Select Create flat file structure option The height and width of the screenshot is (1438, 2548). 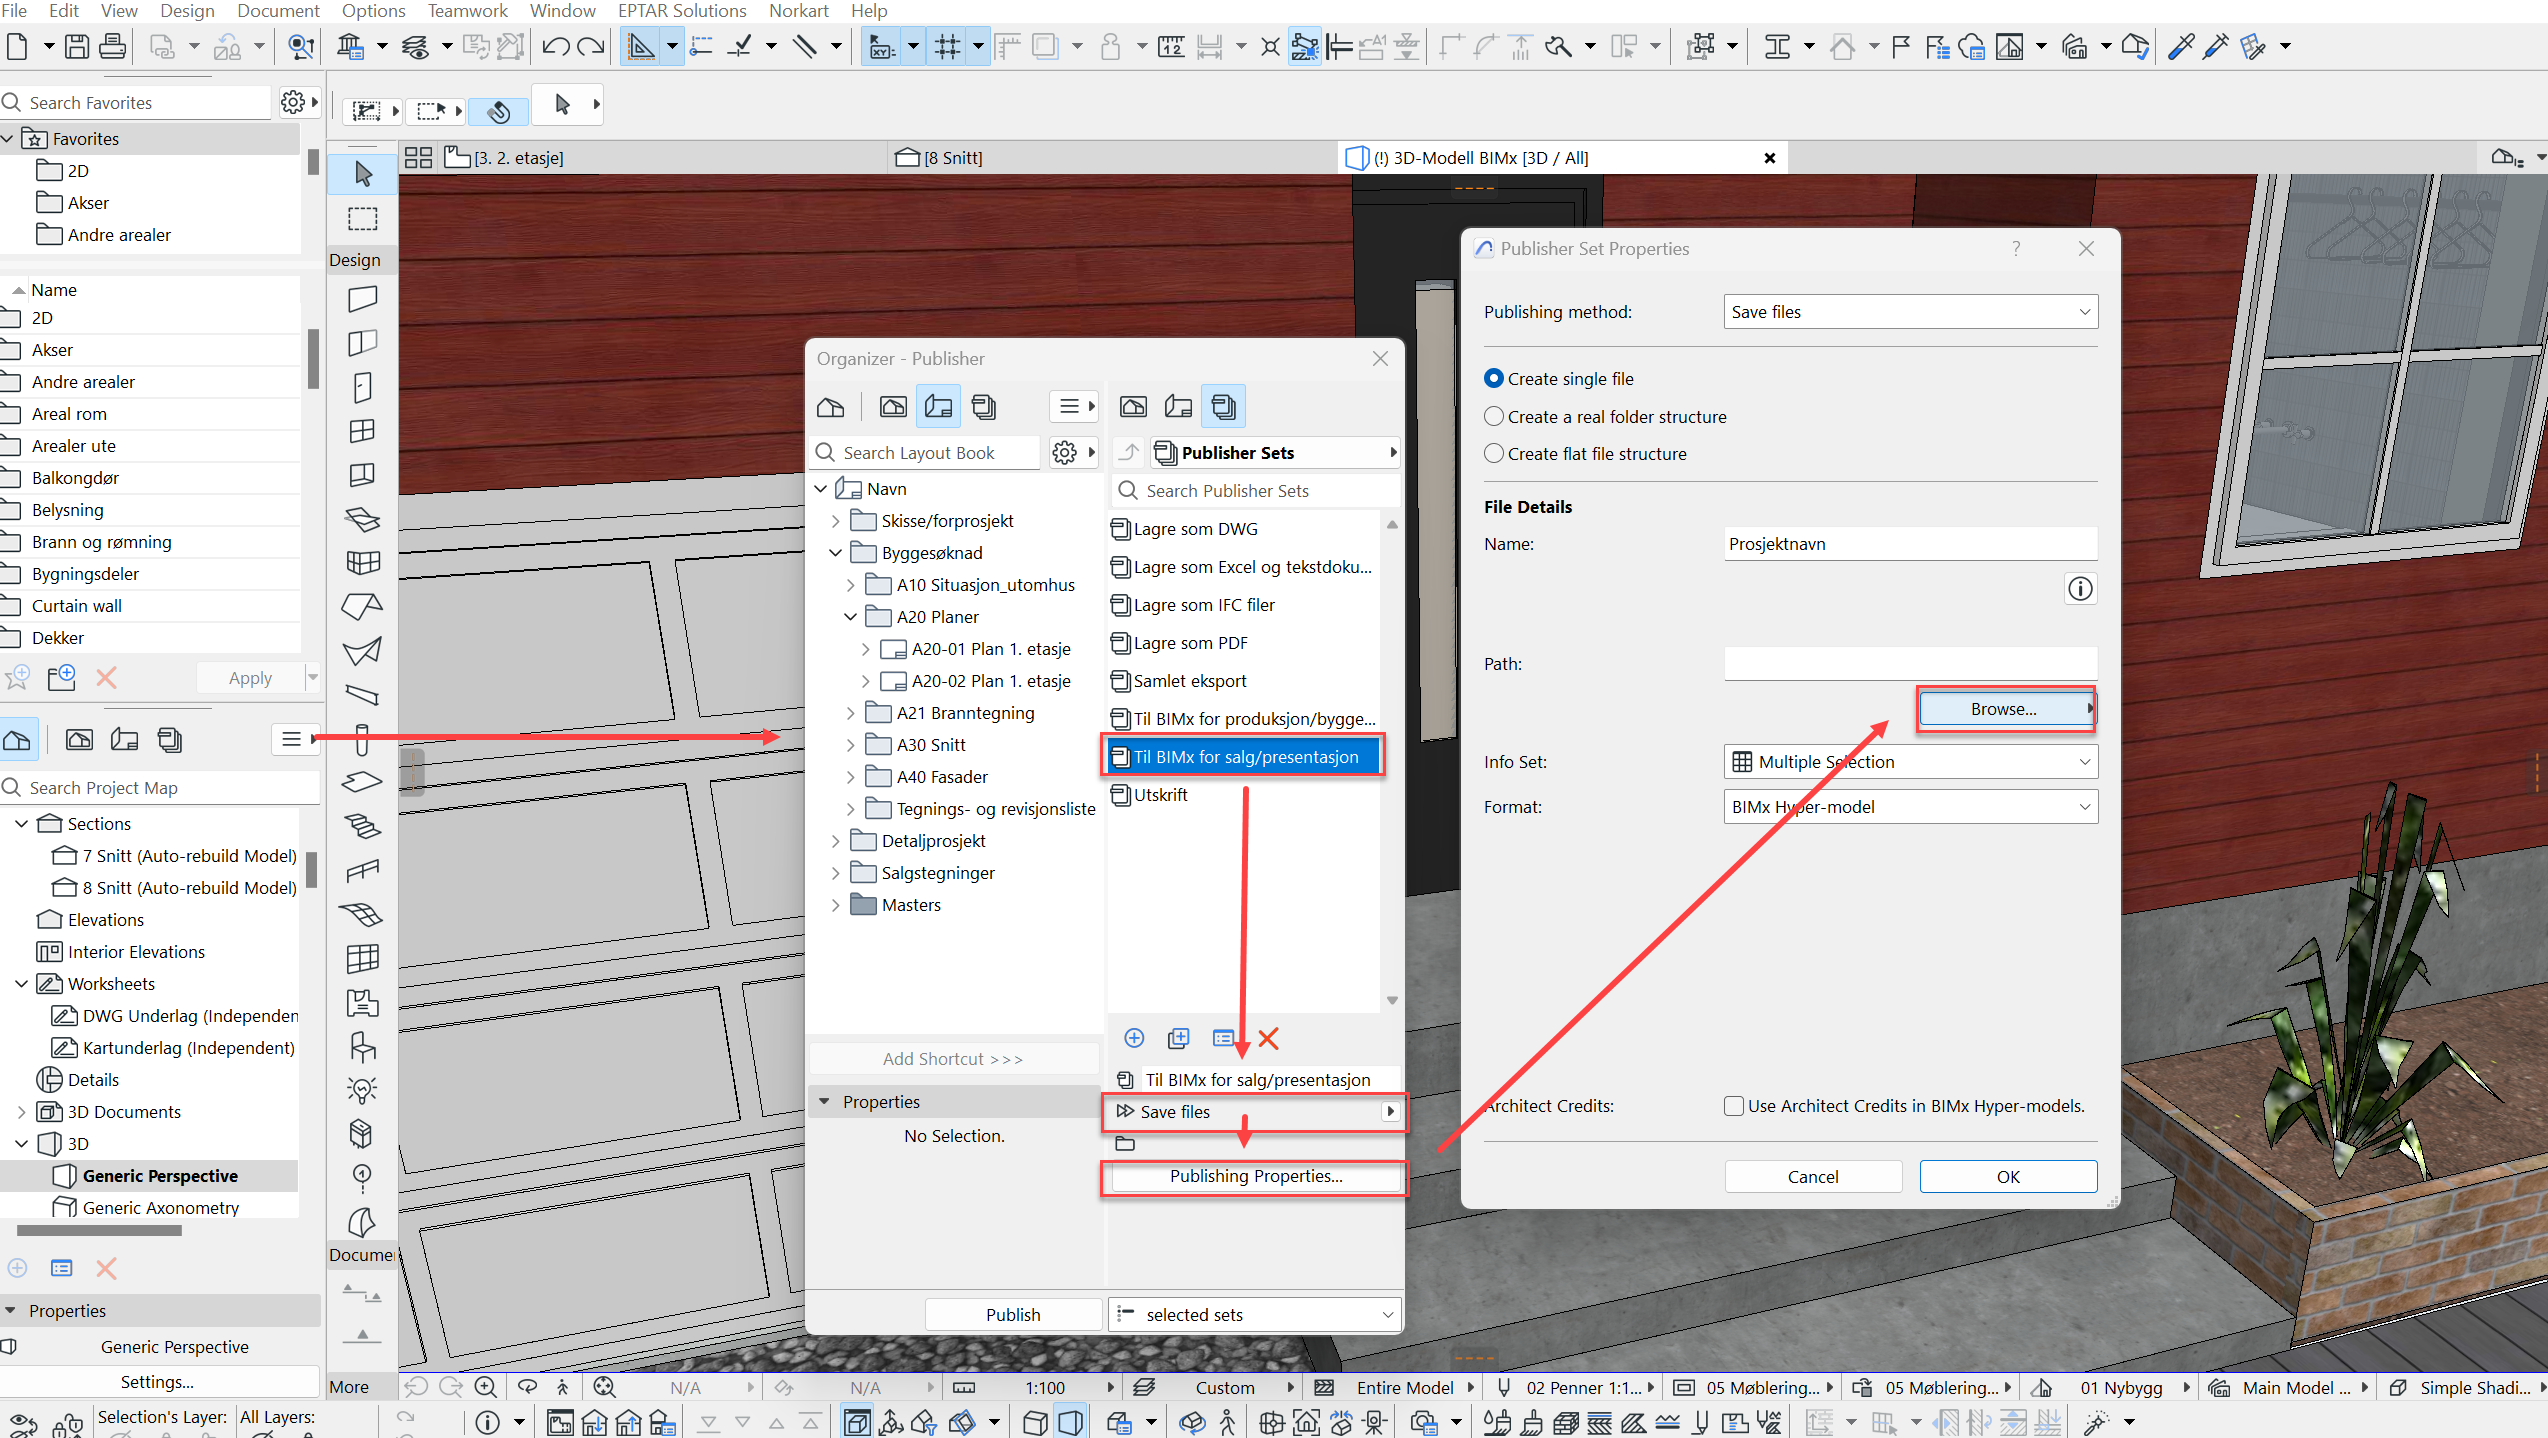point(1494,453)
